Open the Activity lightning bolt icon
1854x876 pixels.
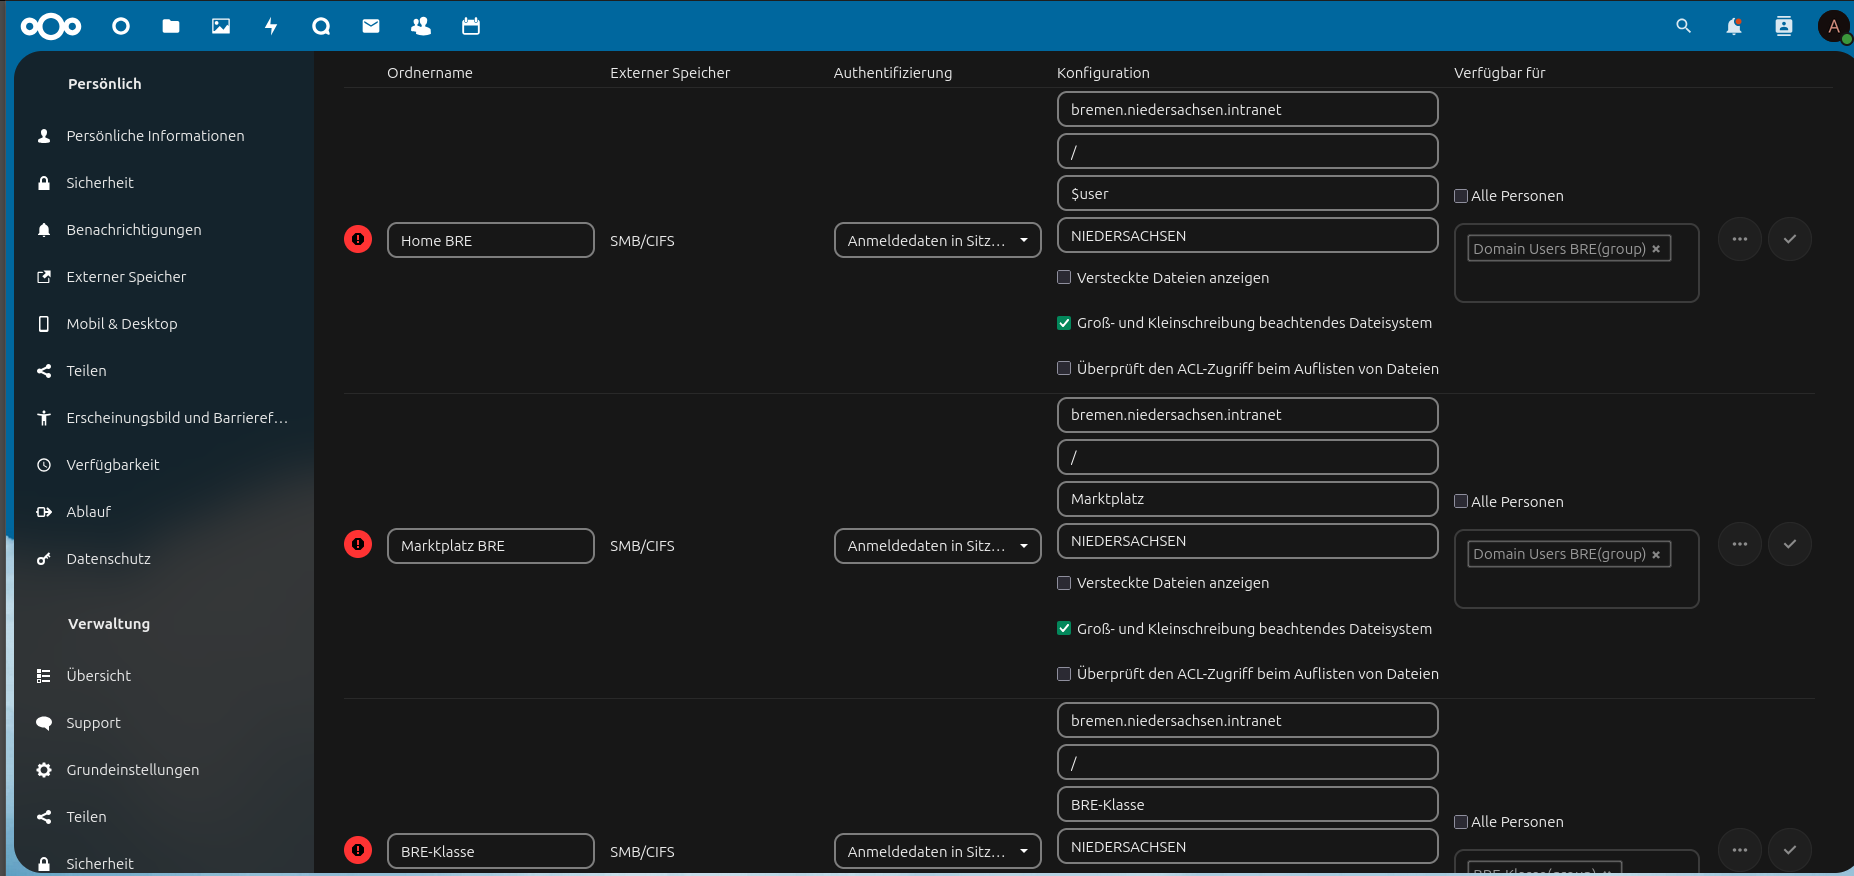click(271, 26)
